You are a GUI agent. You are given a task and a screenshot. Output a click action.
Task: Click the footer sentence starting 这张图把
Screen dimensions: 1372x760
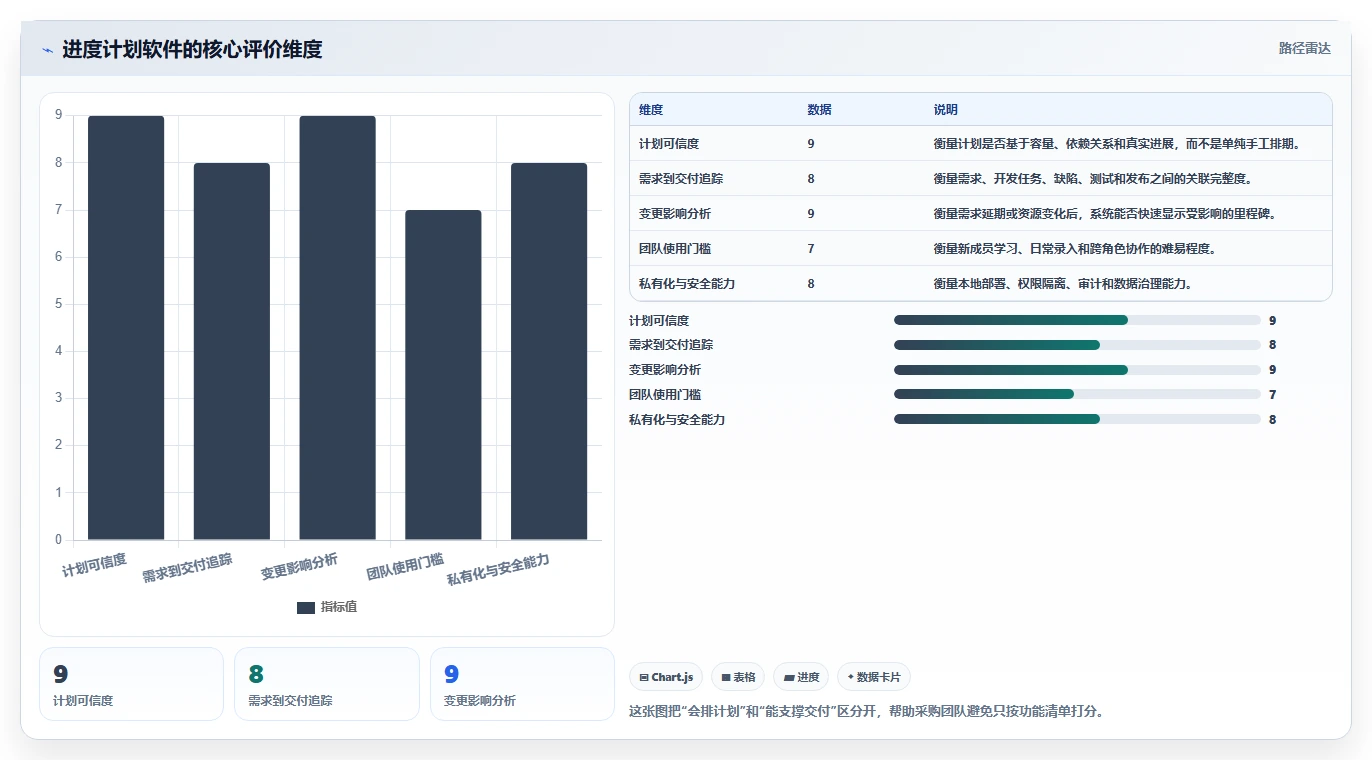[866, 712]
